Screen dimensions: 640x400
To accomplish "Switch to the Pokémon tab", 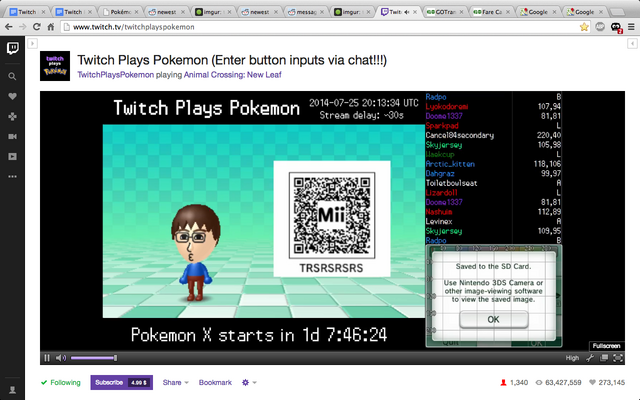I will pyautogui.click(x=121, y=12).
